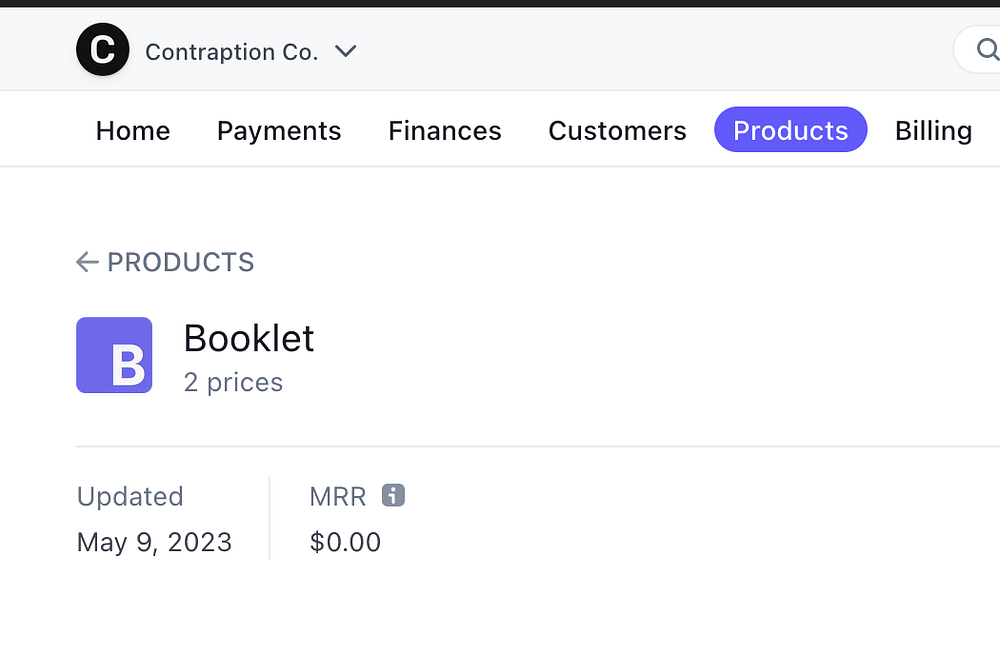Click the May 9, 2023 date
The width and height of the screenshot is (1000, 653).
(154, 542)
